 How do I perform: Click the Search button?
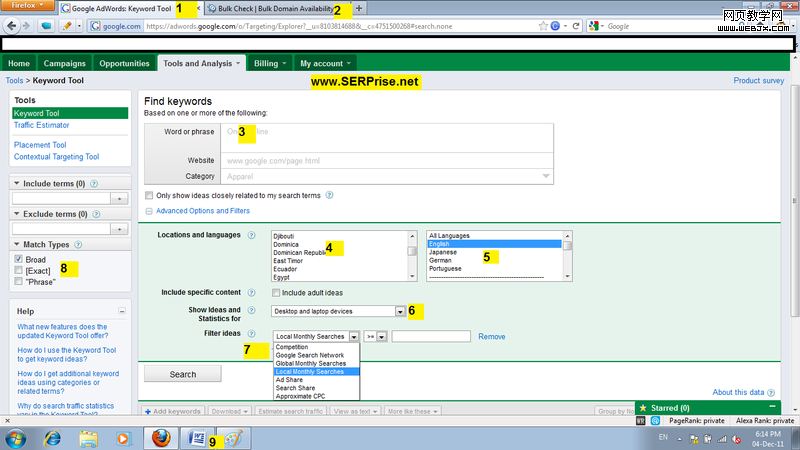tap(183, 374)
